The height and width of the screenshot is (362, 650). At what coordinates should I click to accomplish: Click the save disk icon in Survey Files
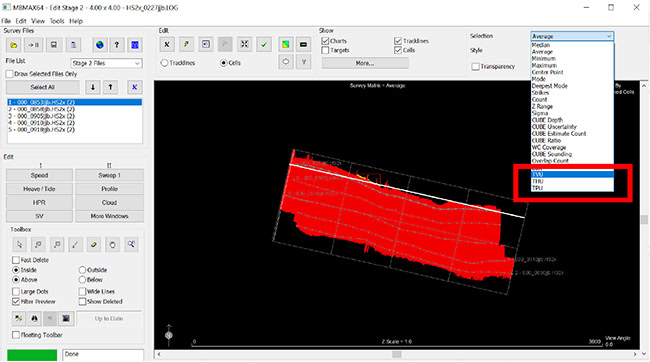pos(54,45)
